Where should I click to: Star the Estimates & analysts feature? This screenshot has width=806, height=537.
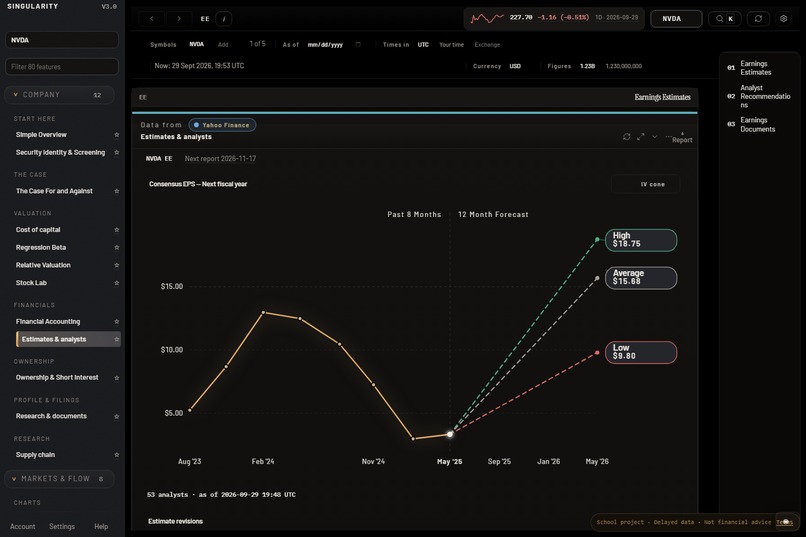point(117,339)
